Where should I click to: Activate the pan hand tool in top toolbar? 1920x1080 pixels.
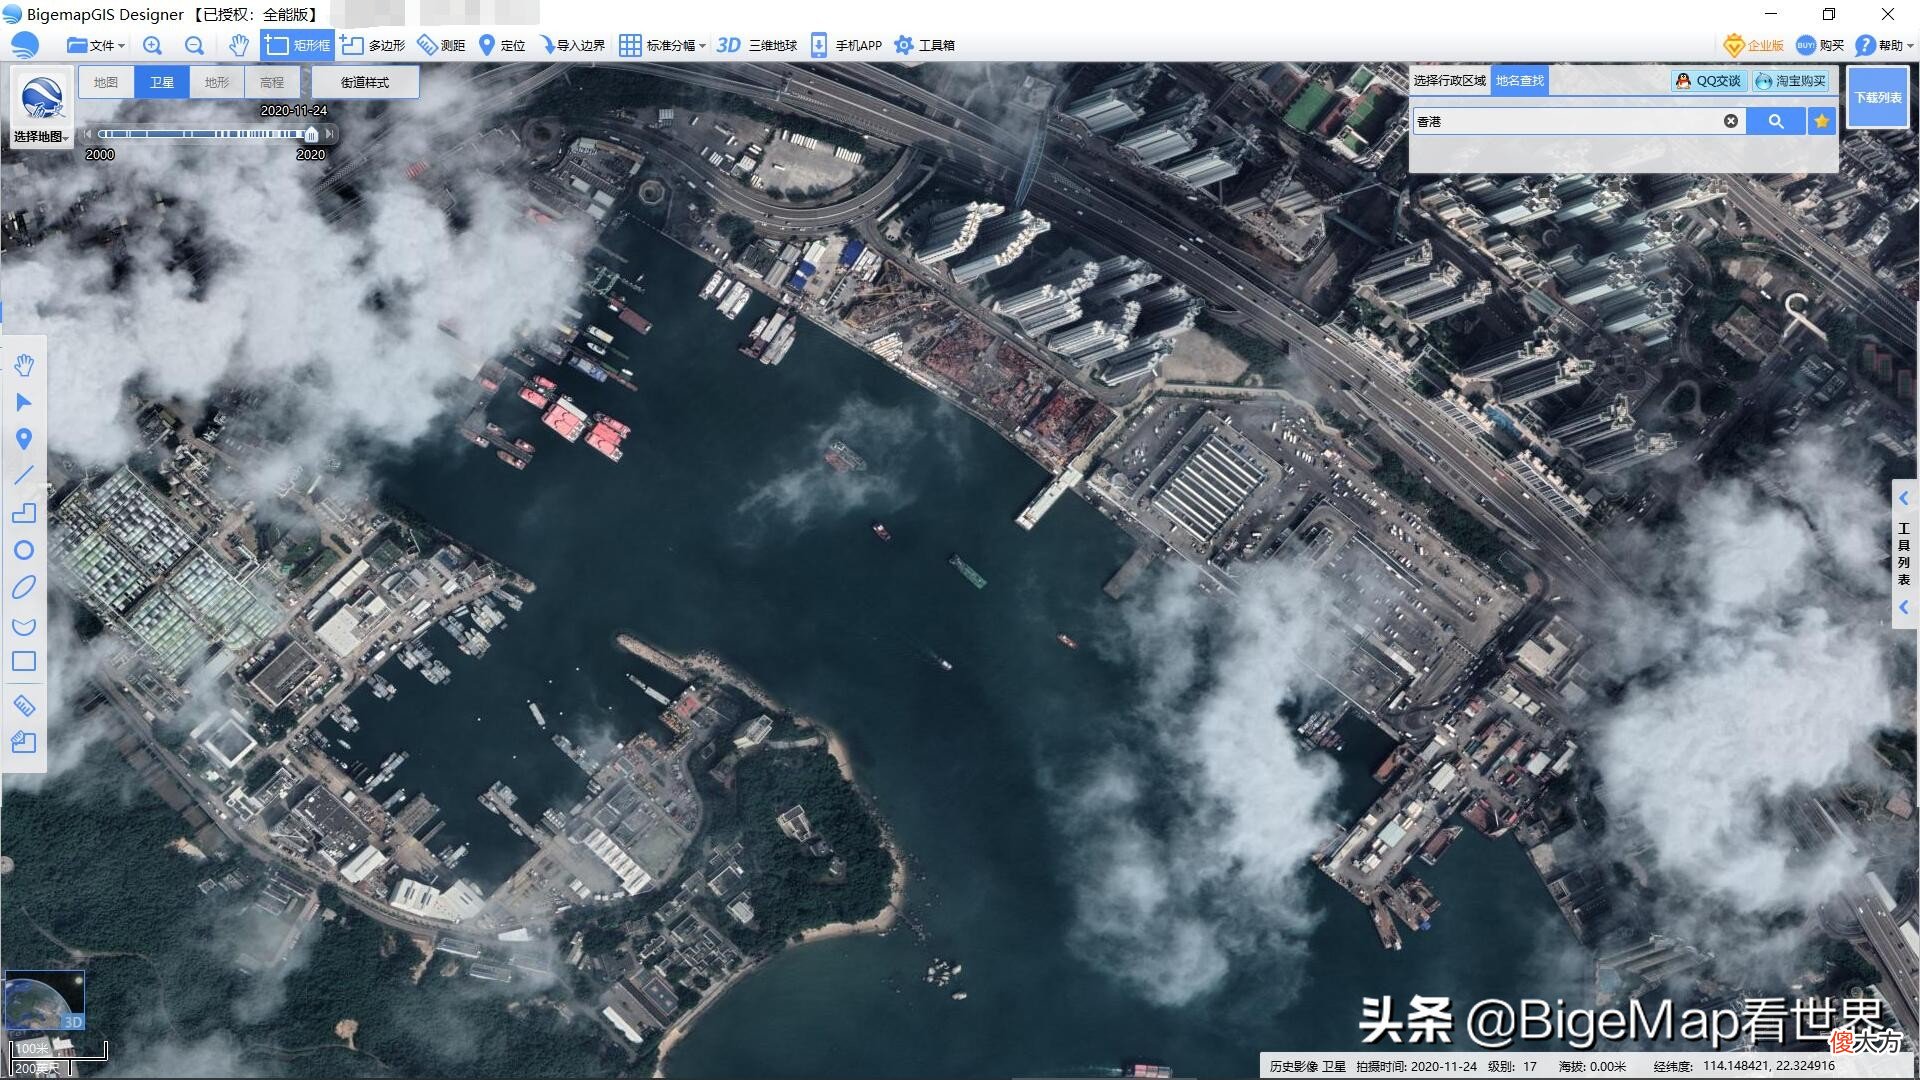coord(238,45)
